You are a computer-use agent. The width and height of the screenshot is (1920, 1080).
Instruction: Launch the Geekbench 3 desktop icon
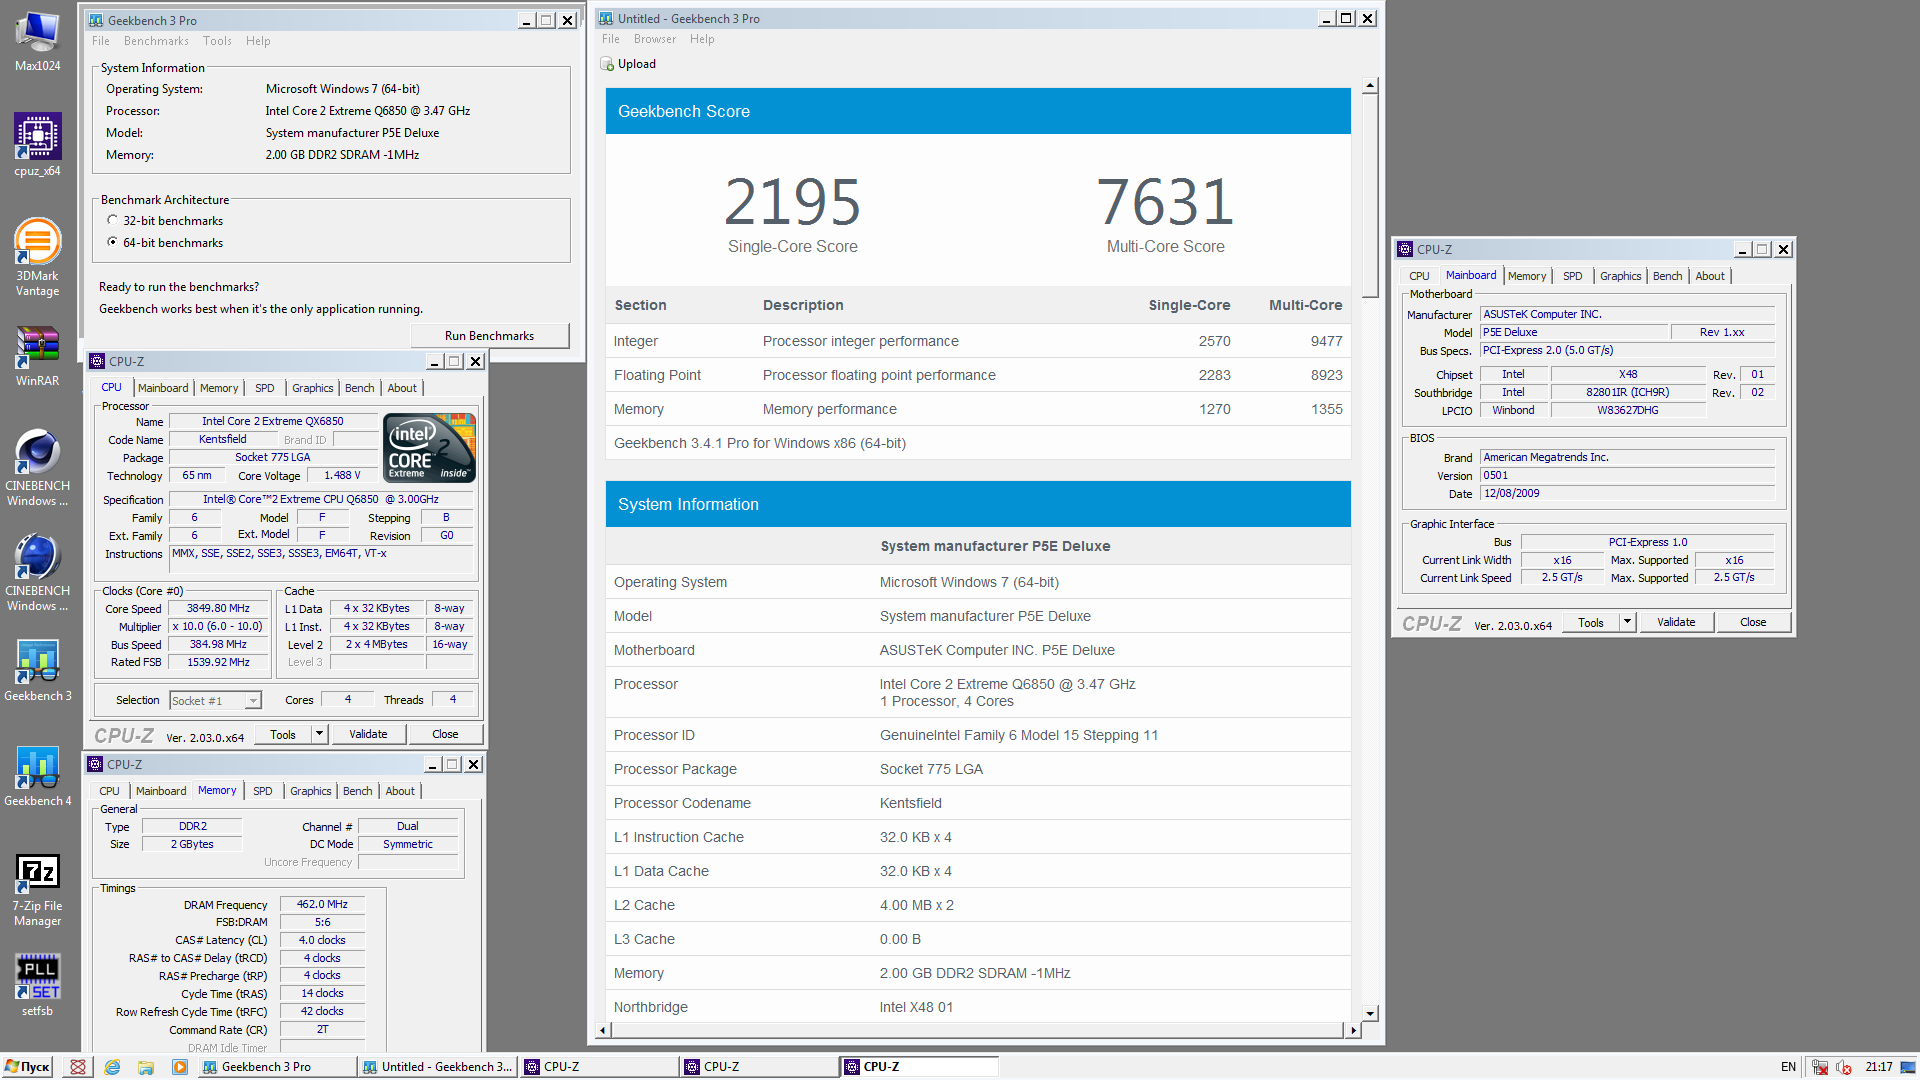[x=37, y=671]
